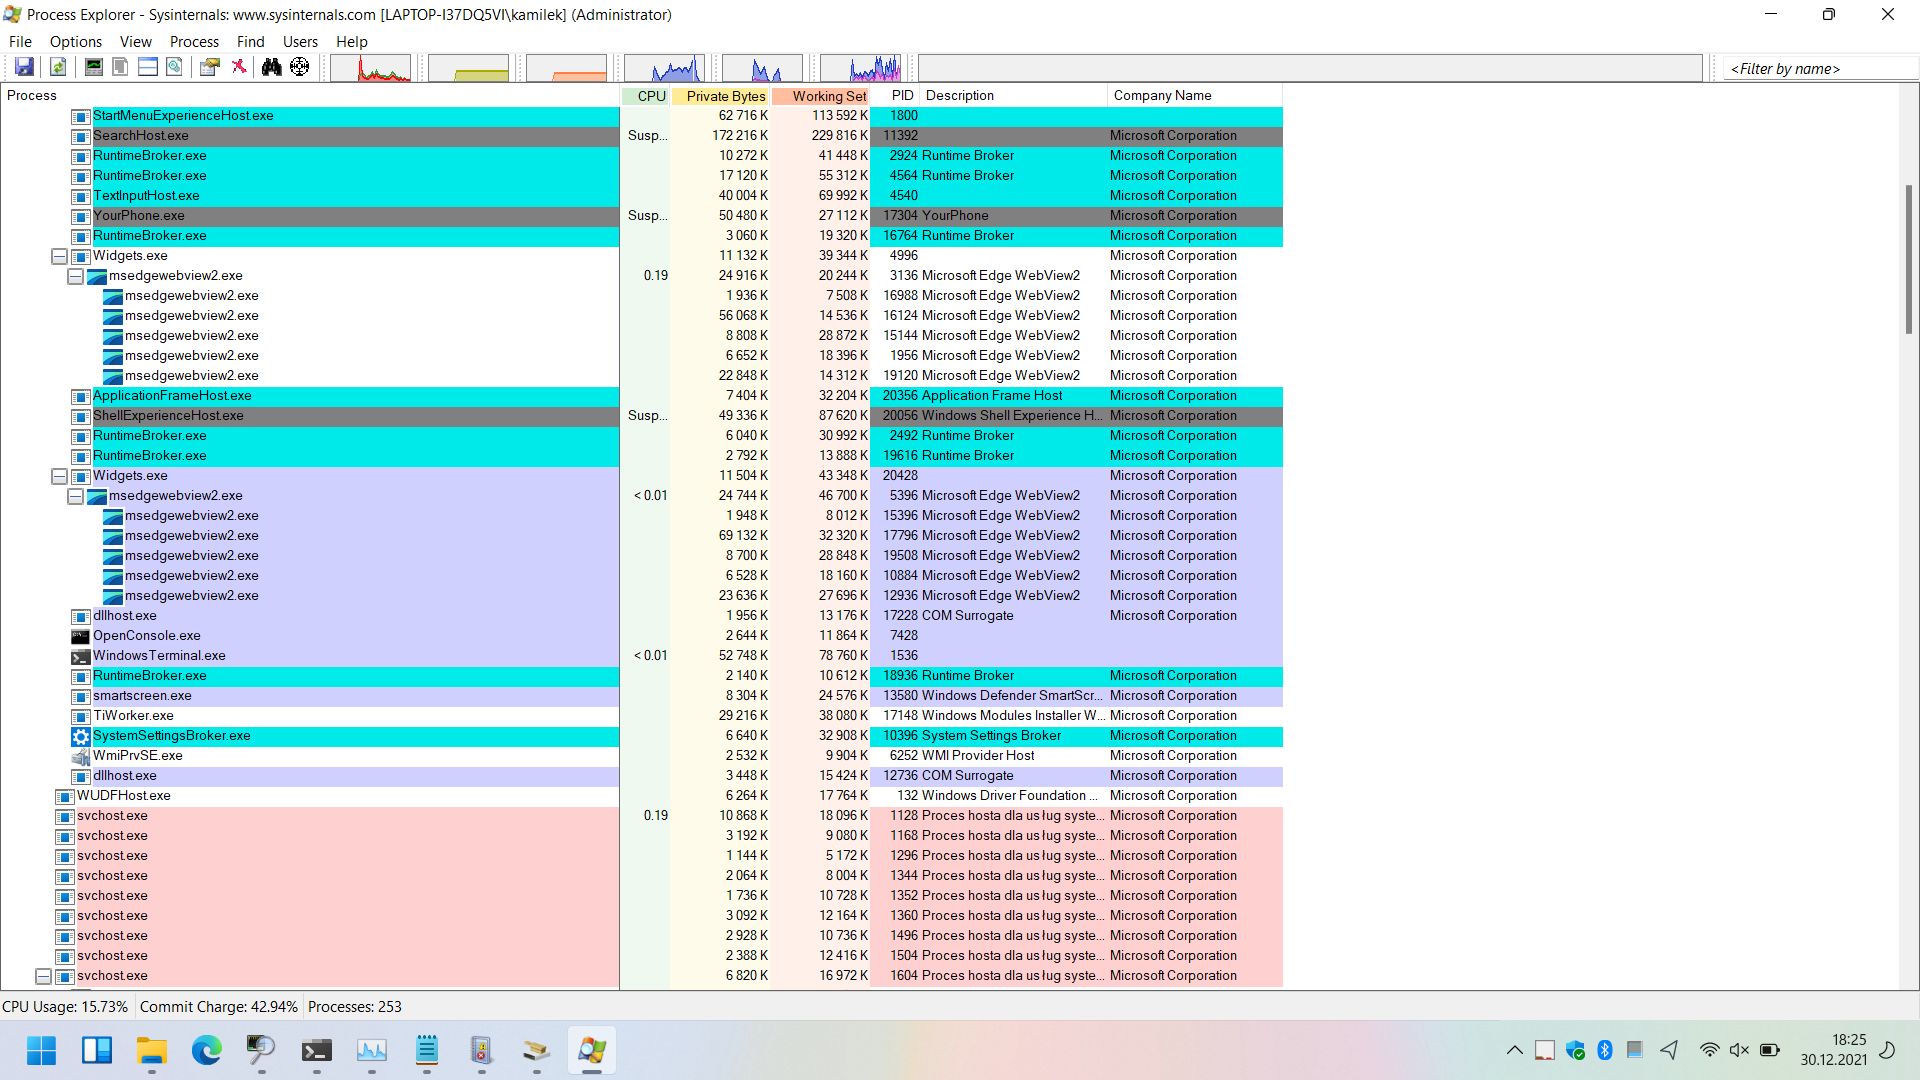Use the Find Window's Process crosshair tool
This screenshot has width=1920, height=1080.
click(300, 67)
